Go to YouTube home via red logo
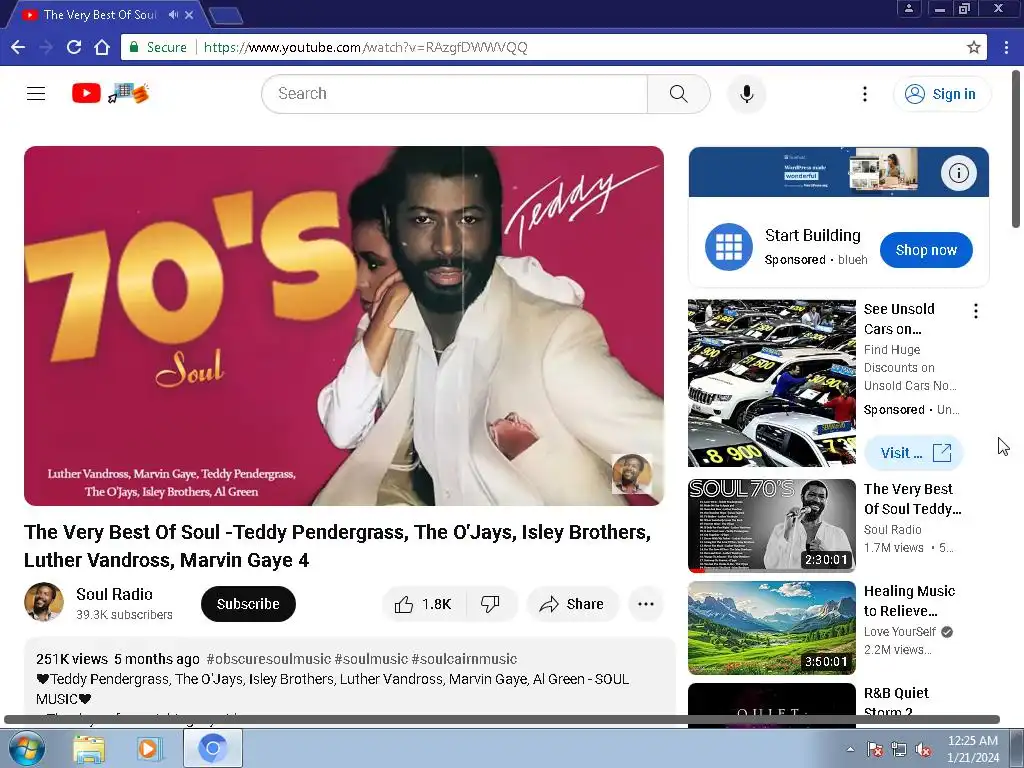This screenshot has width=1024, height=768. 86,93
